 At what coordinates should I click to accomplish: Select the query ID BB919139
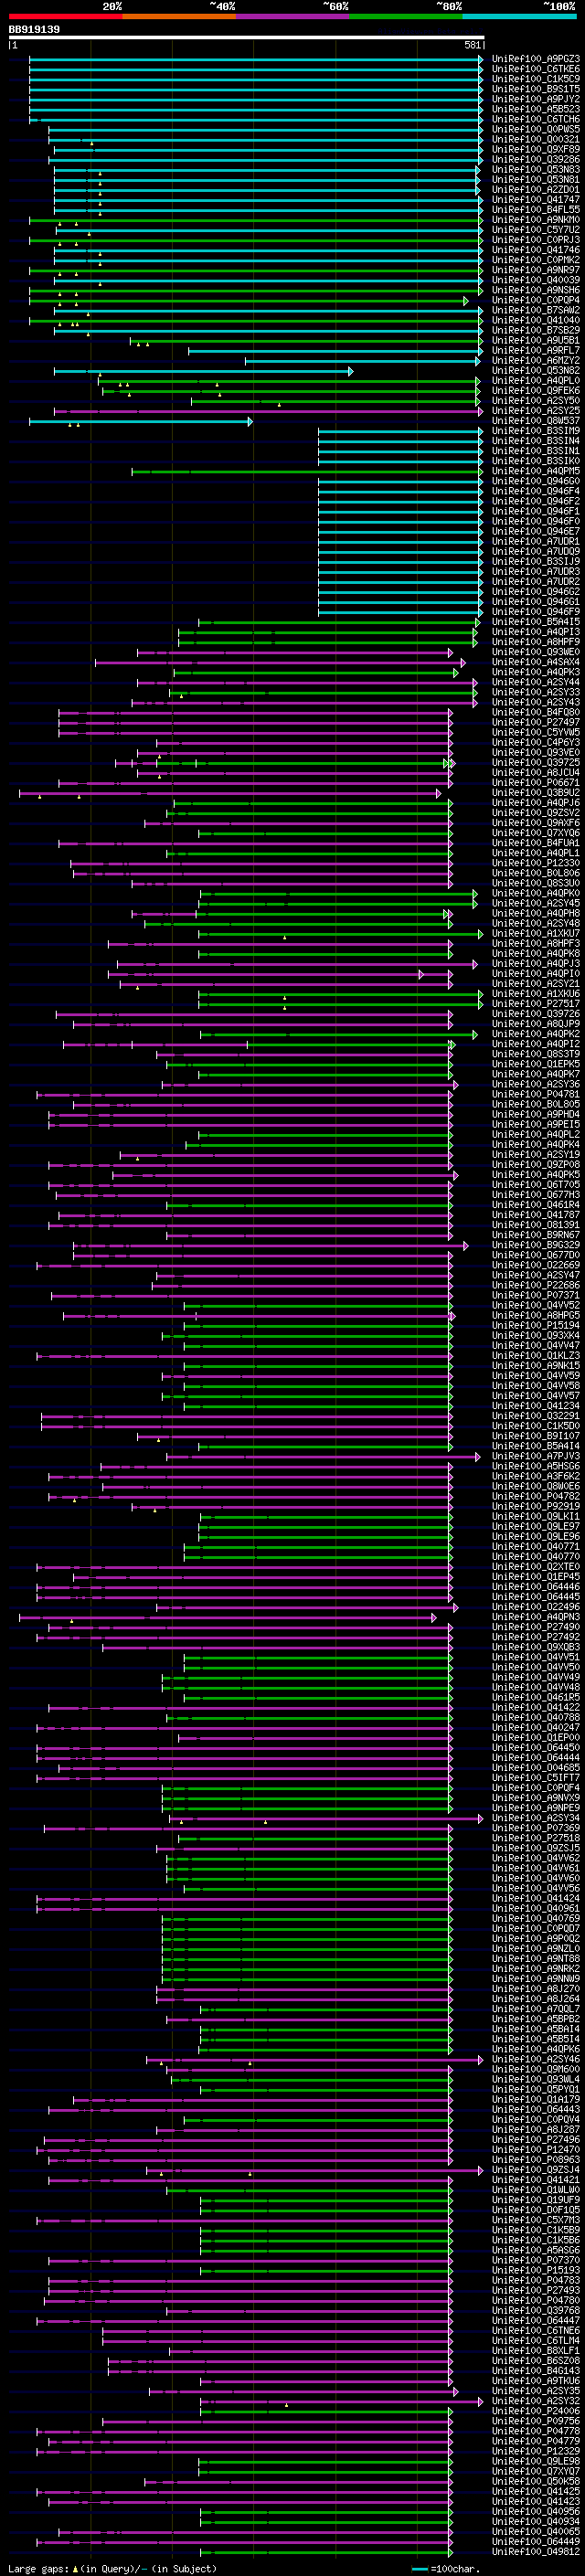point(34,29)
